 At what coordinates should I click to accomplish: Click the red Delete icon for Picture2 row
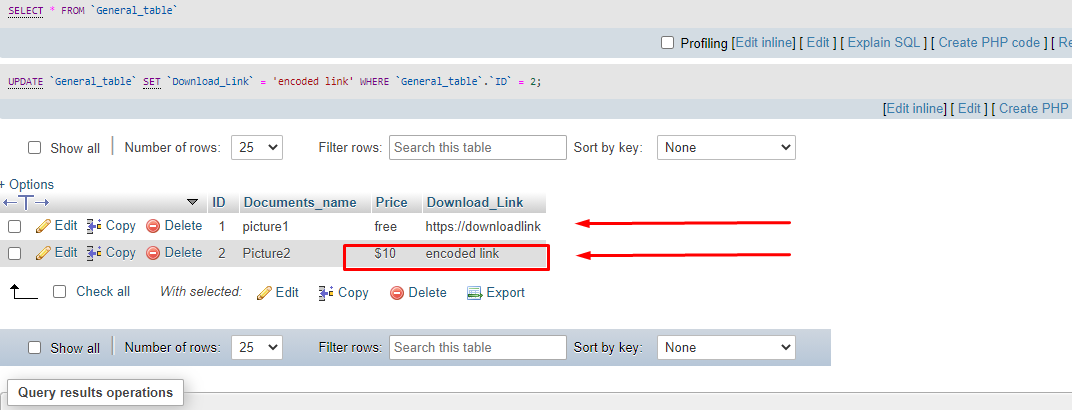coord(153,253)
